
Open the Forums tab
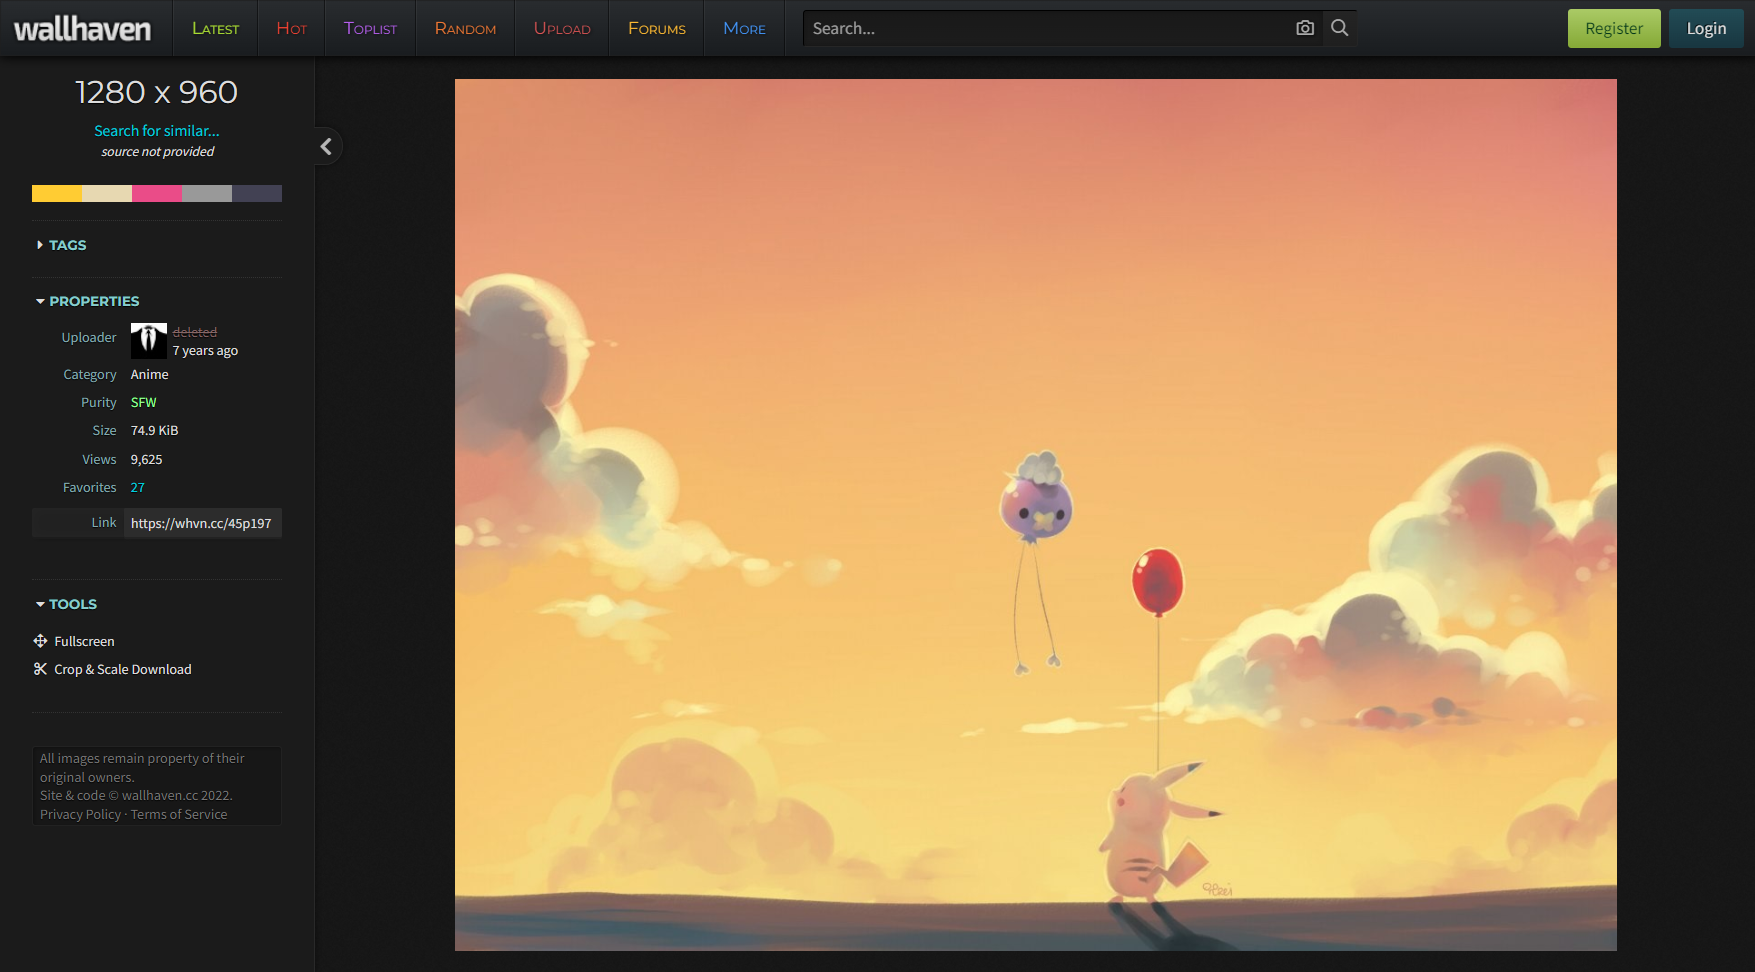tap(657, 28)
